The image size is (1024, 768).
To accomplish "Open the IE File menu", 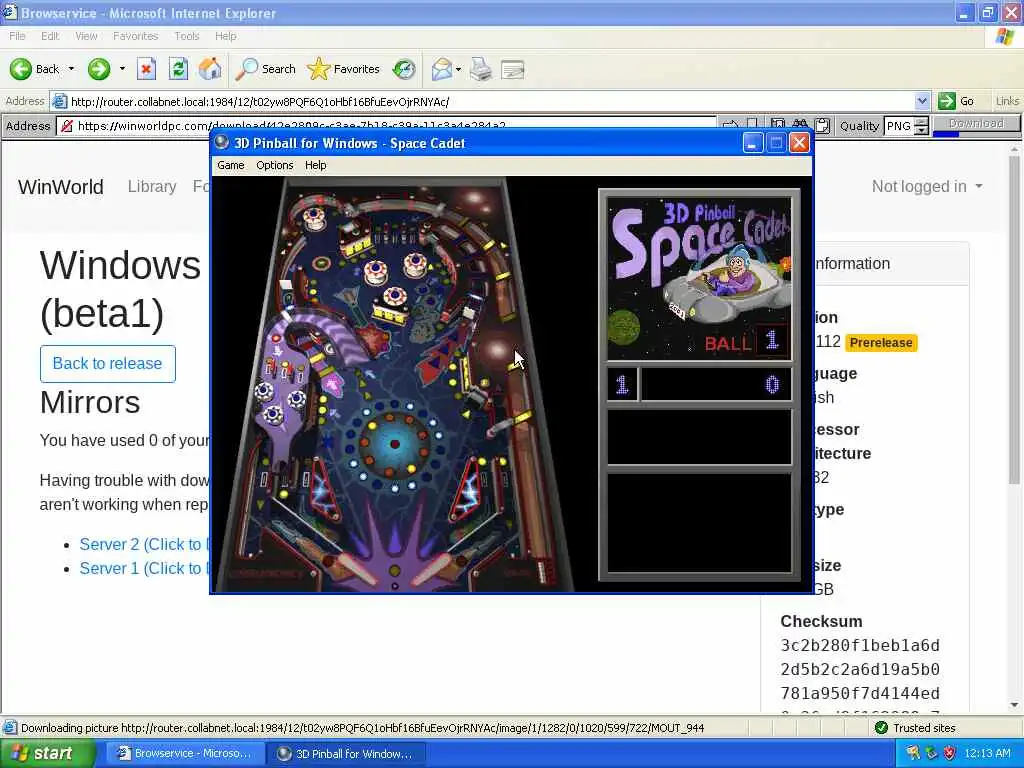I will coord(18,36).
